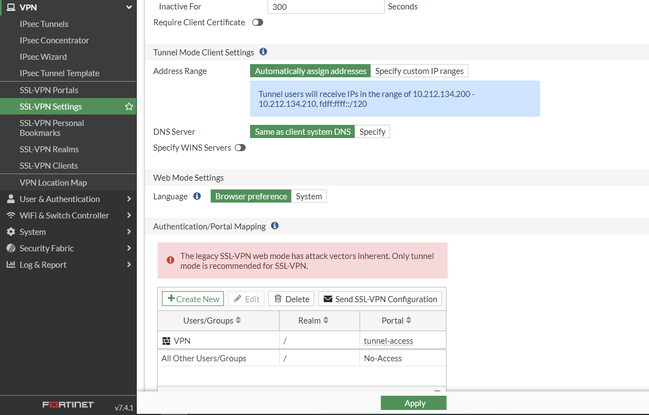
Task: Click the System gear icon
Action: click(x=11, y=232)
